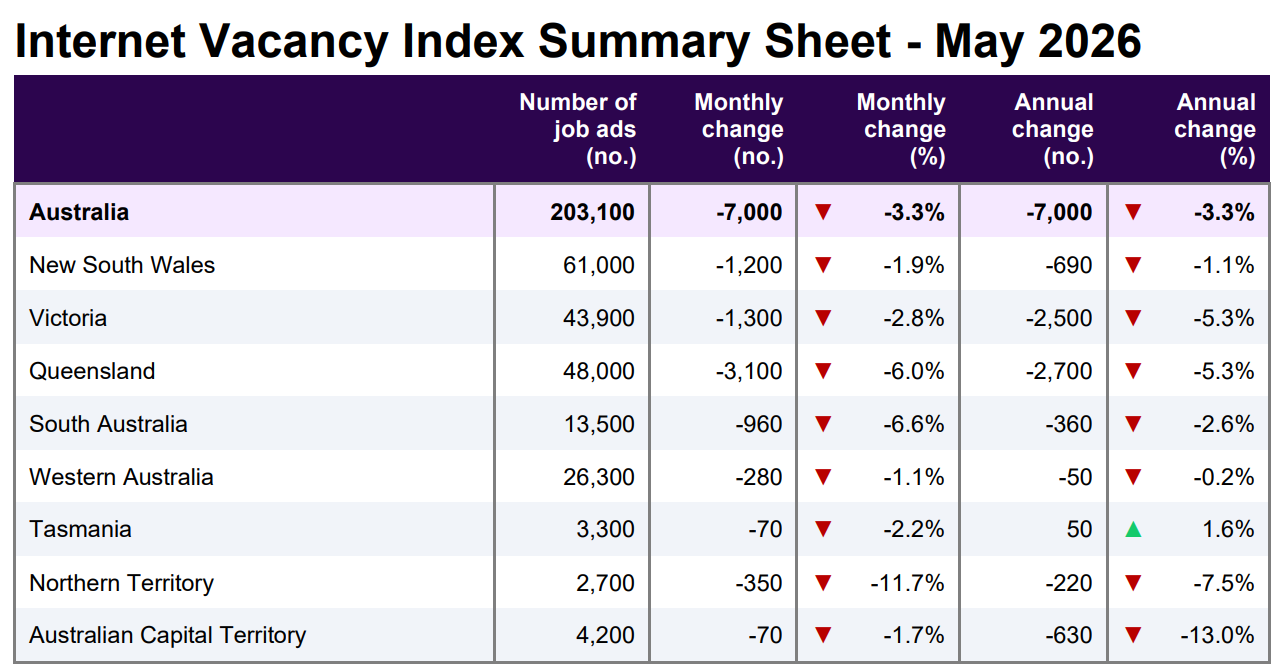Click the Monthly change (no.) column header
1279x669 pixels.
click(x=739, y=129)
